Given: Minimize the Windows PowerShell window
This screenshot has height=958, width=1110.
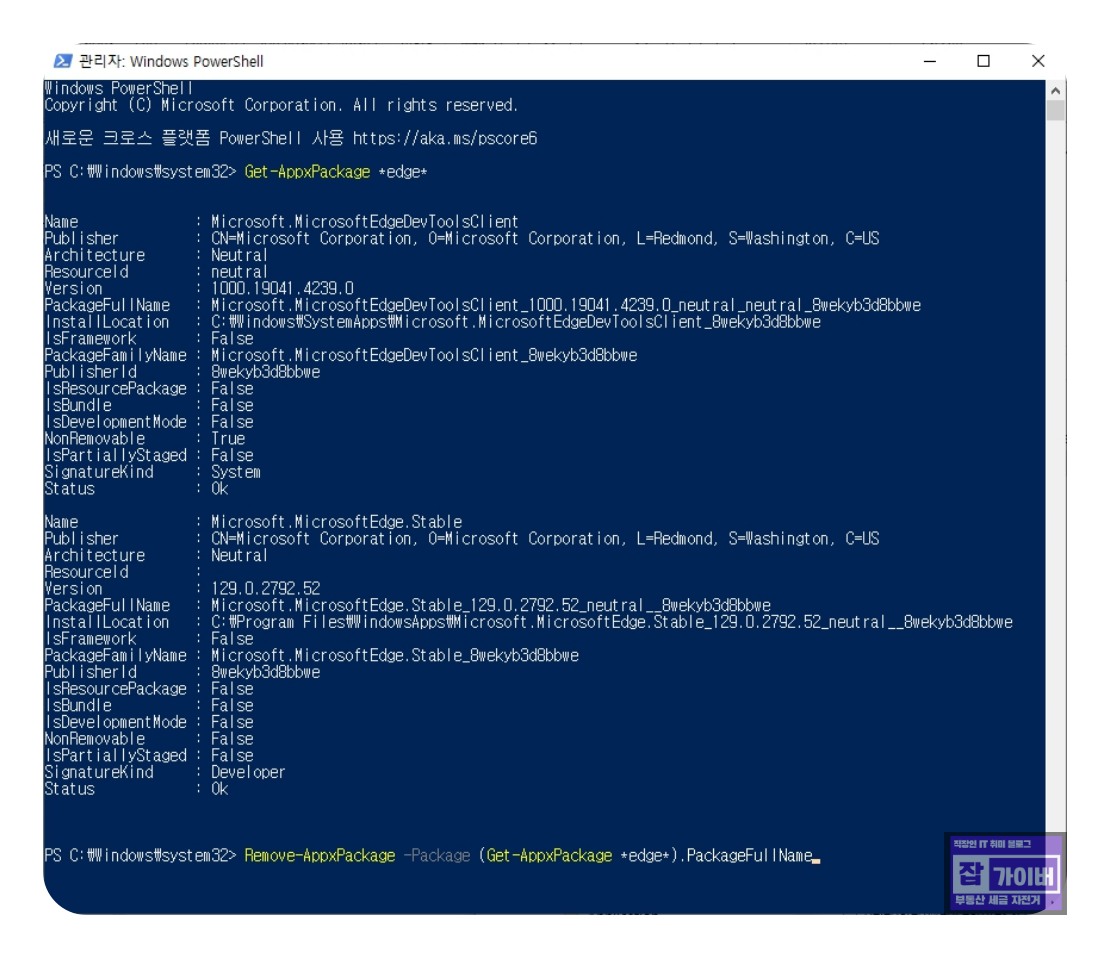Looking at the screenshot, I should click(x=929, y=62).
